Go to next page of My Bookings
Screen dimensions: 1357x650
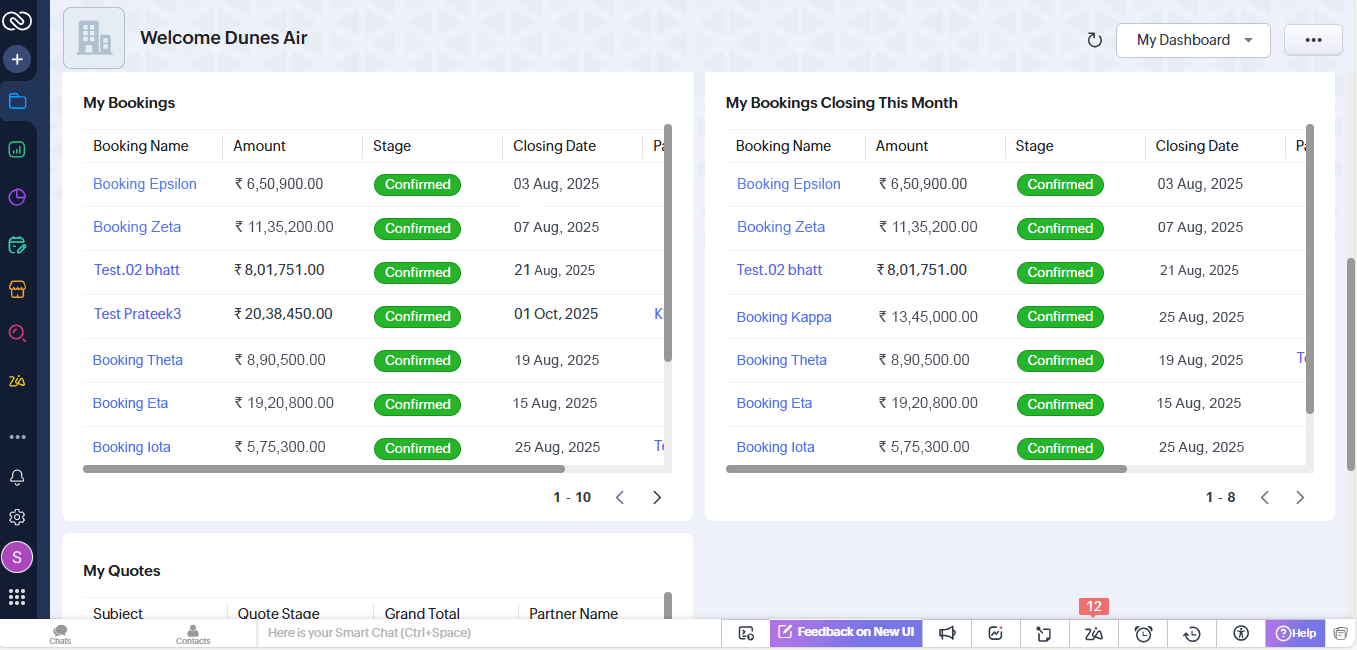point(657,497)
